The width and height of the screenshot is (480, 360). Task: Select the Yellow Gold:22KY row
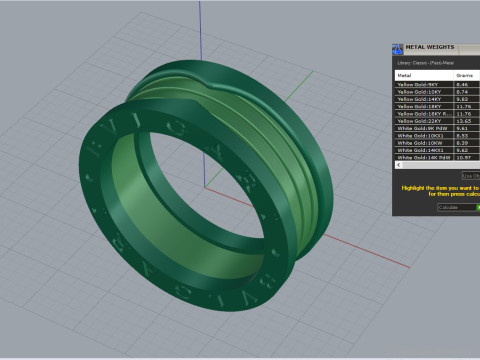tap(437, 121)
